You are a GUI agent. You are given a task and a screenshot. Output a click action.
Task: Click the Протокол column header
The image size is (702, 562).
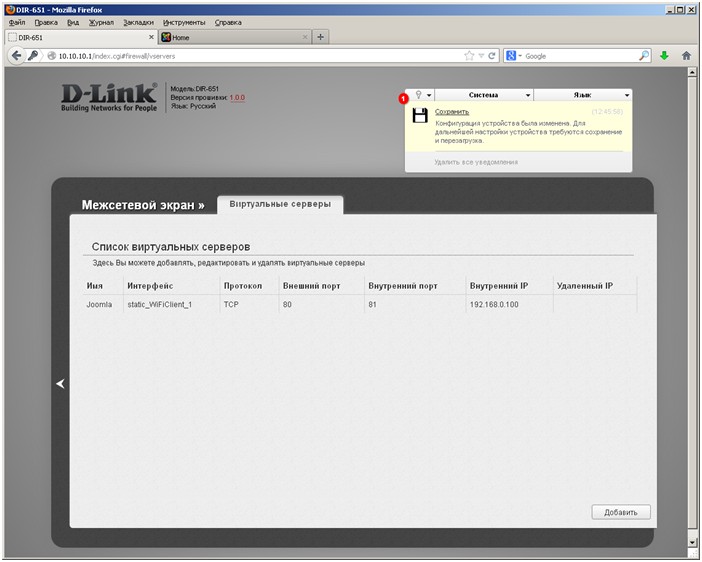[x=243, y=286]
